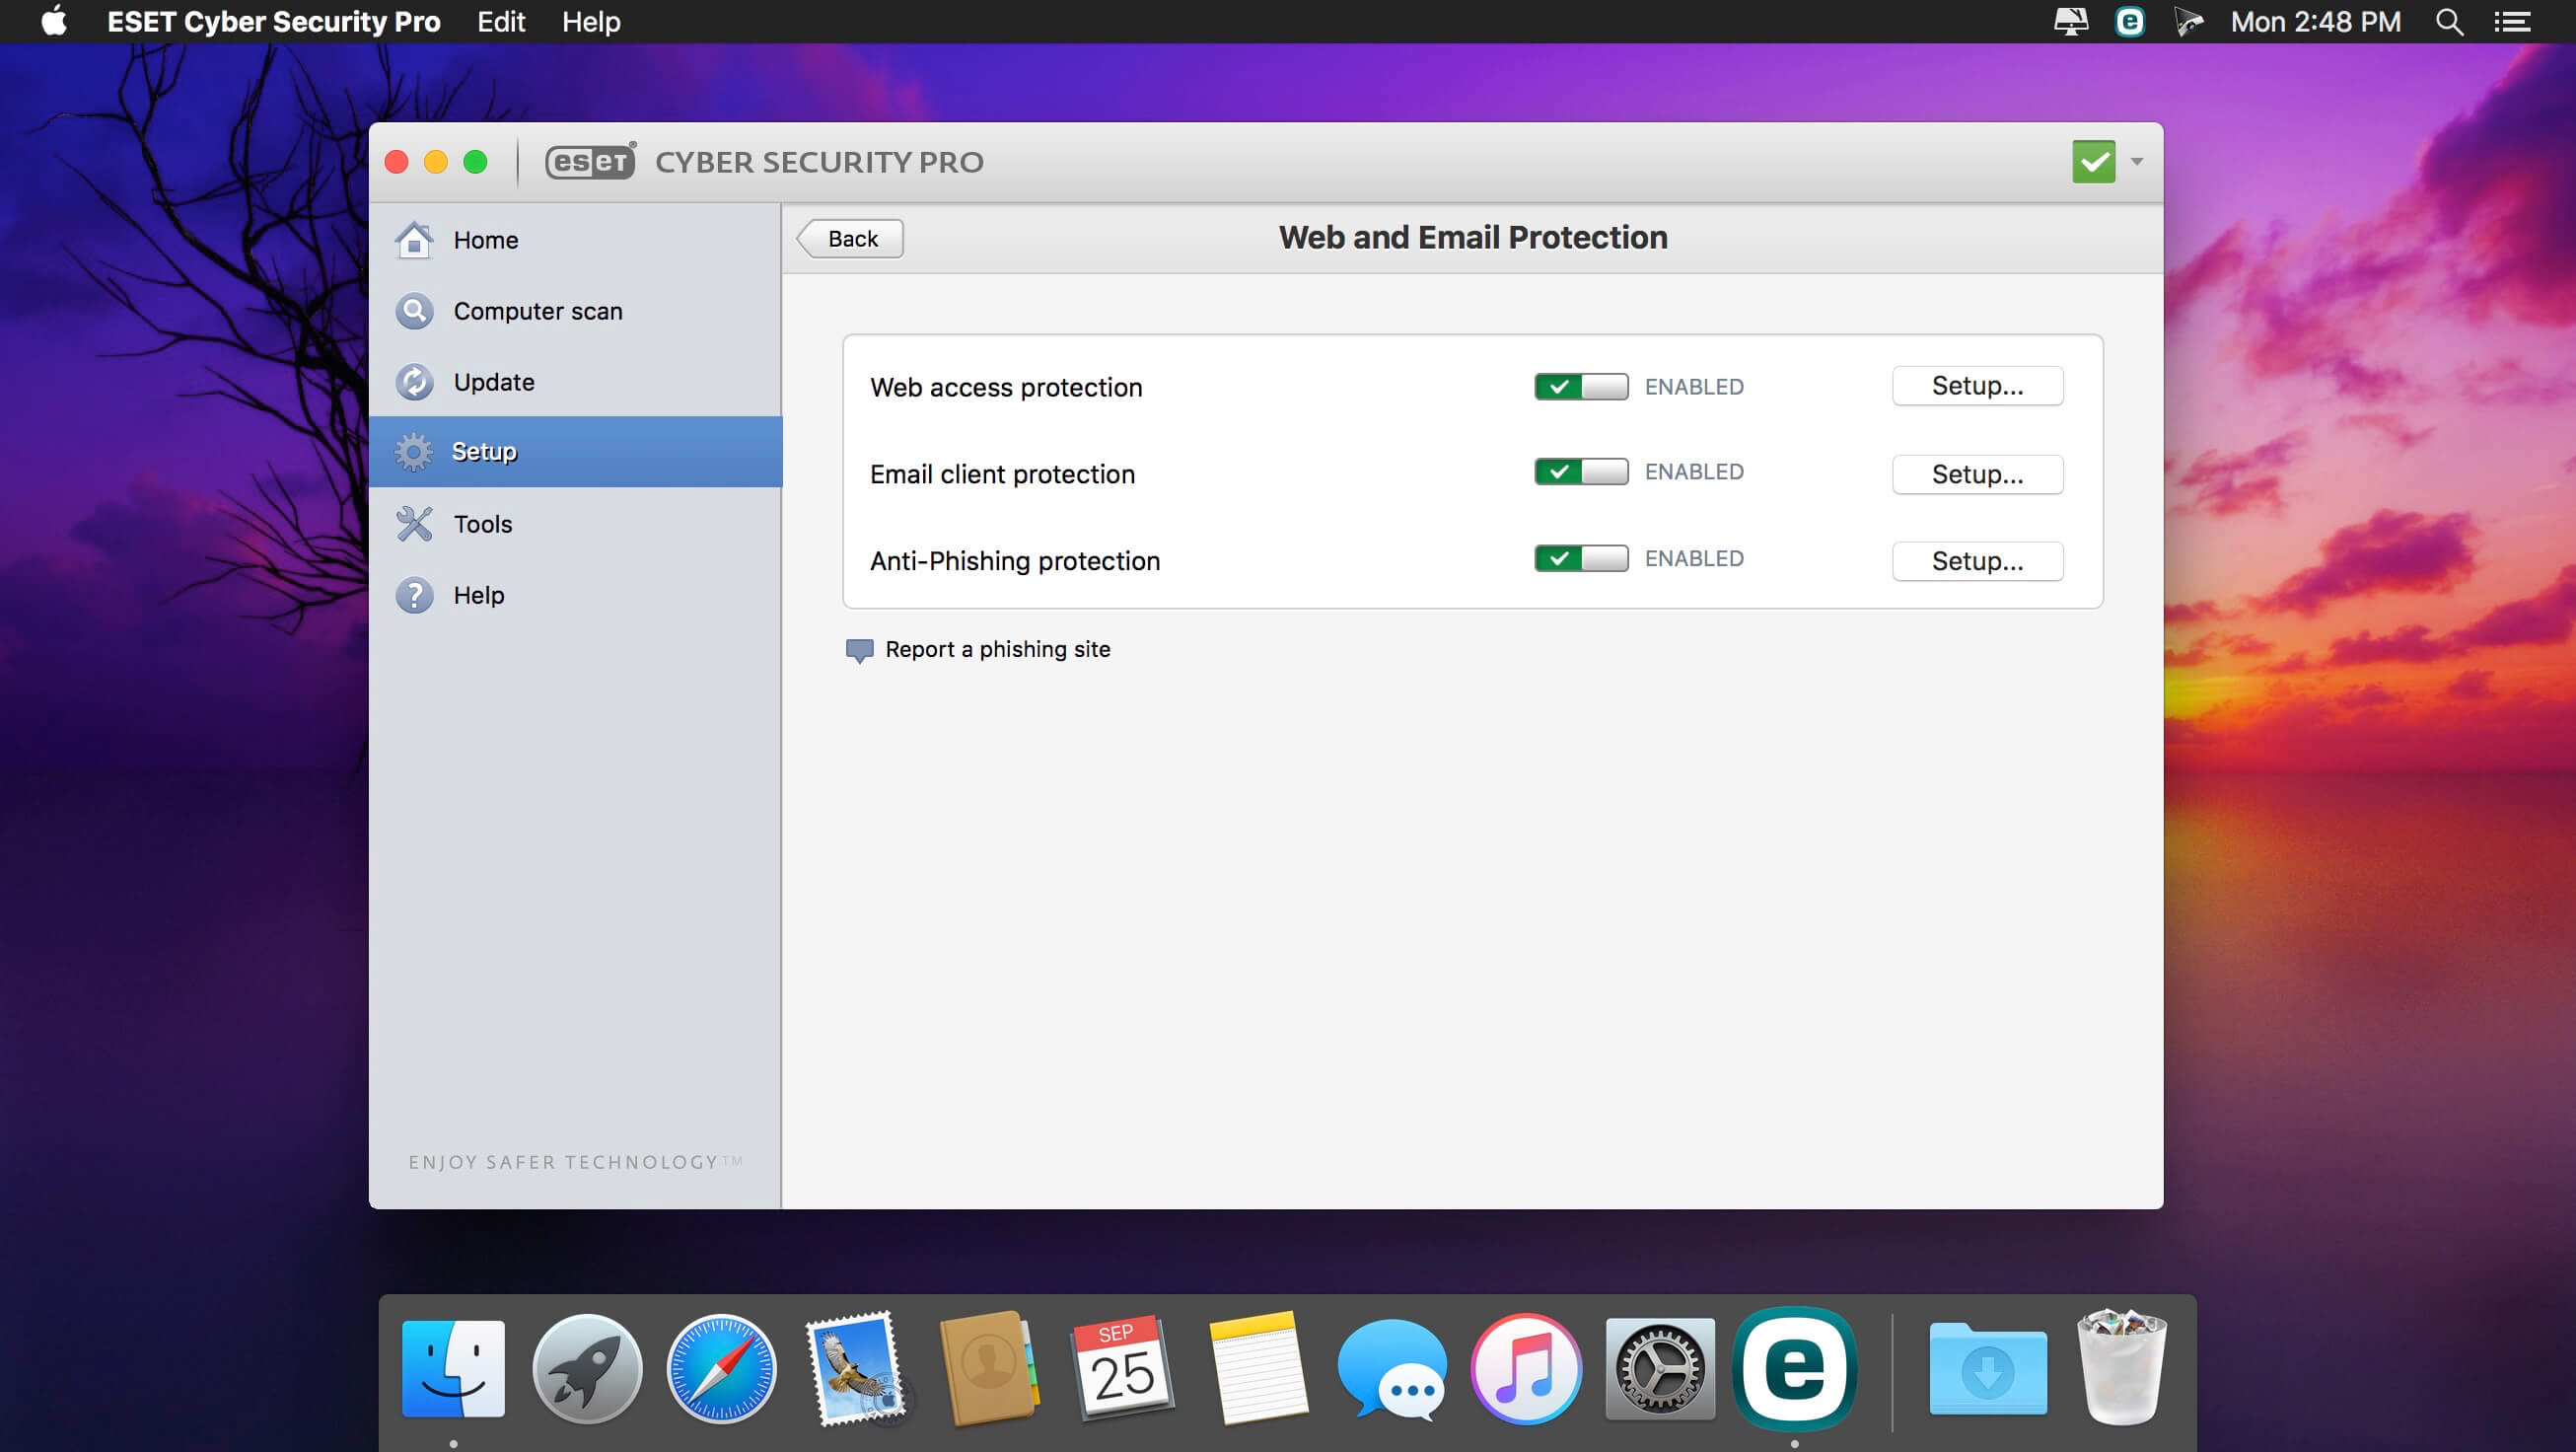Click the Setup gear icon in sidebar
Screen dimensions: 2576x1452
click(414, 452)
